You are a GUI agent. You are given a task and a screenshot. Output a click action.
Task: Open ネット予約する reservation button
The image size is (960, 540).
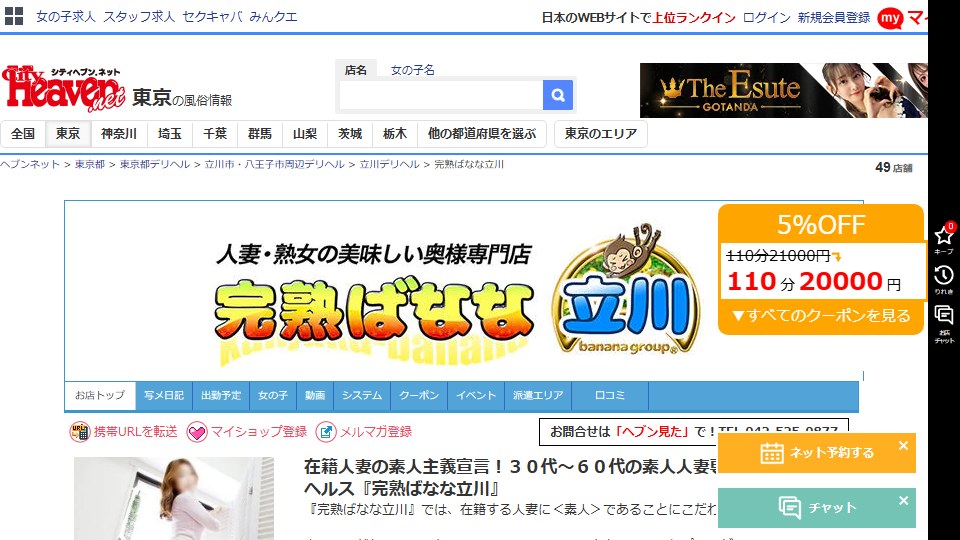point(817,452)
